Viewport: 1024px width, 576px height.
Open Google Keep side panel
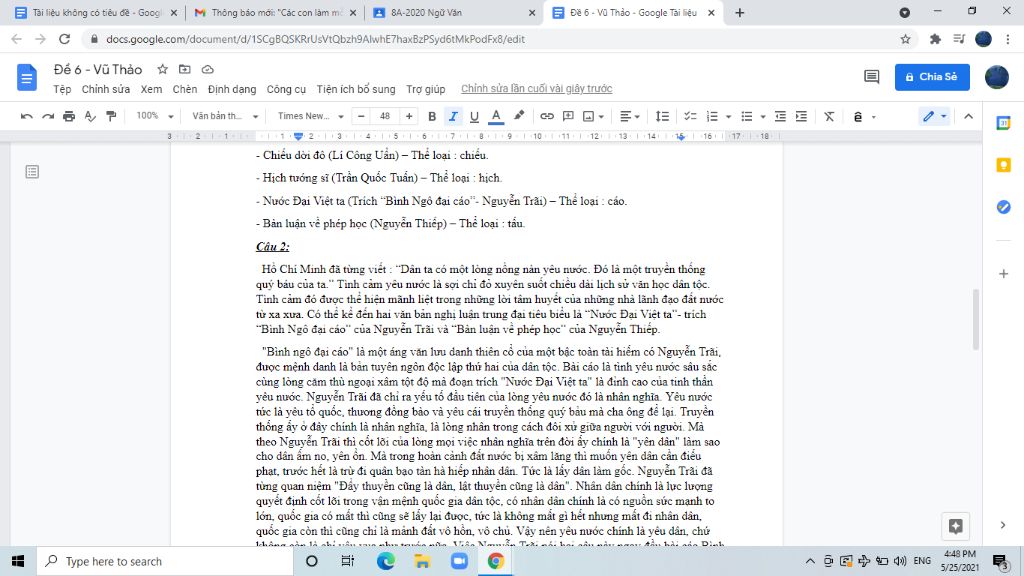click(x=1003, y=165)
